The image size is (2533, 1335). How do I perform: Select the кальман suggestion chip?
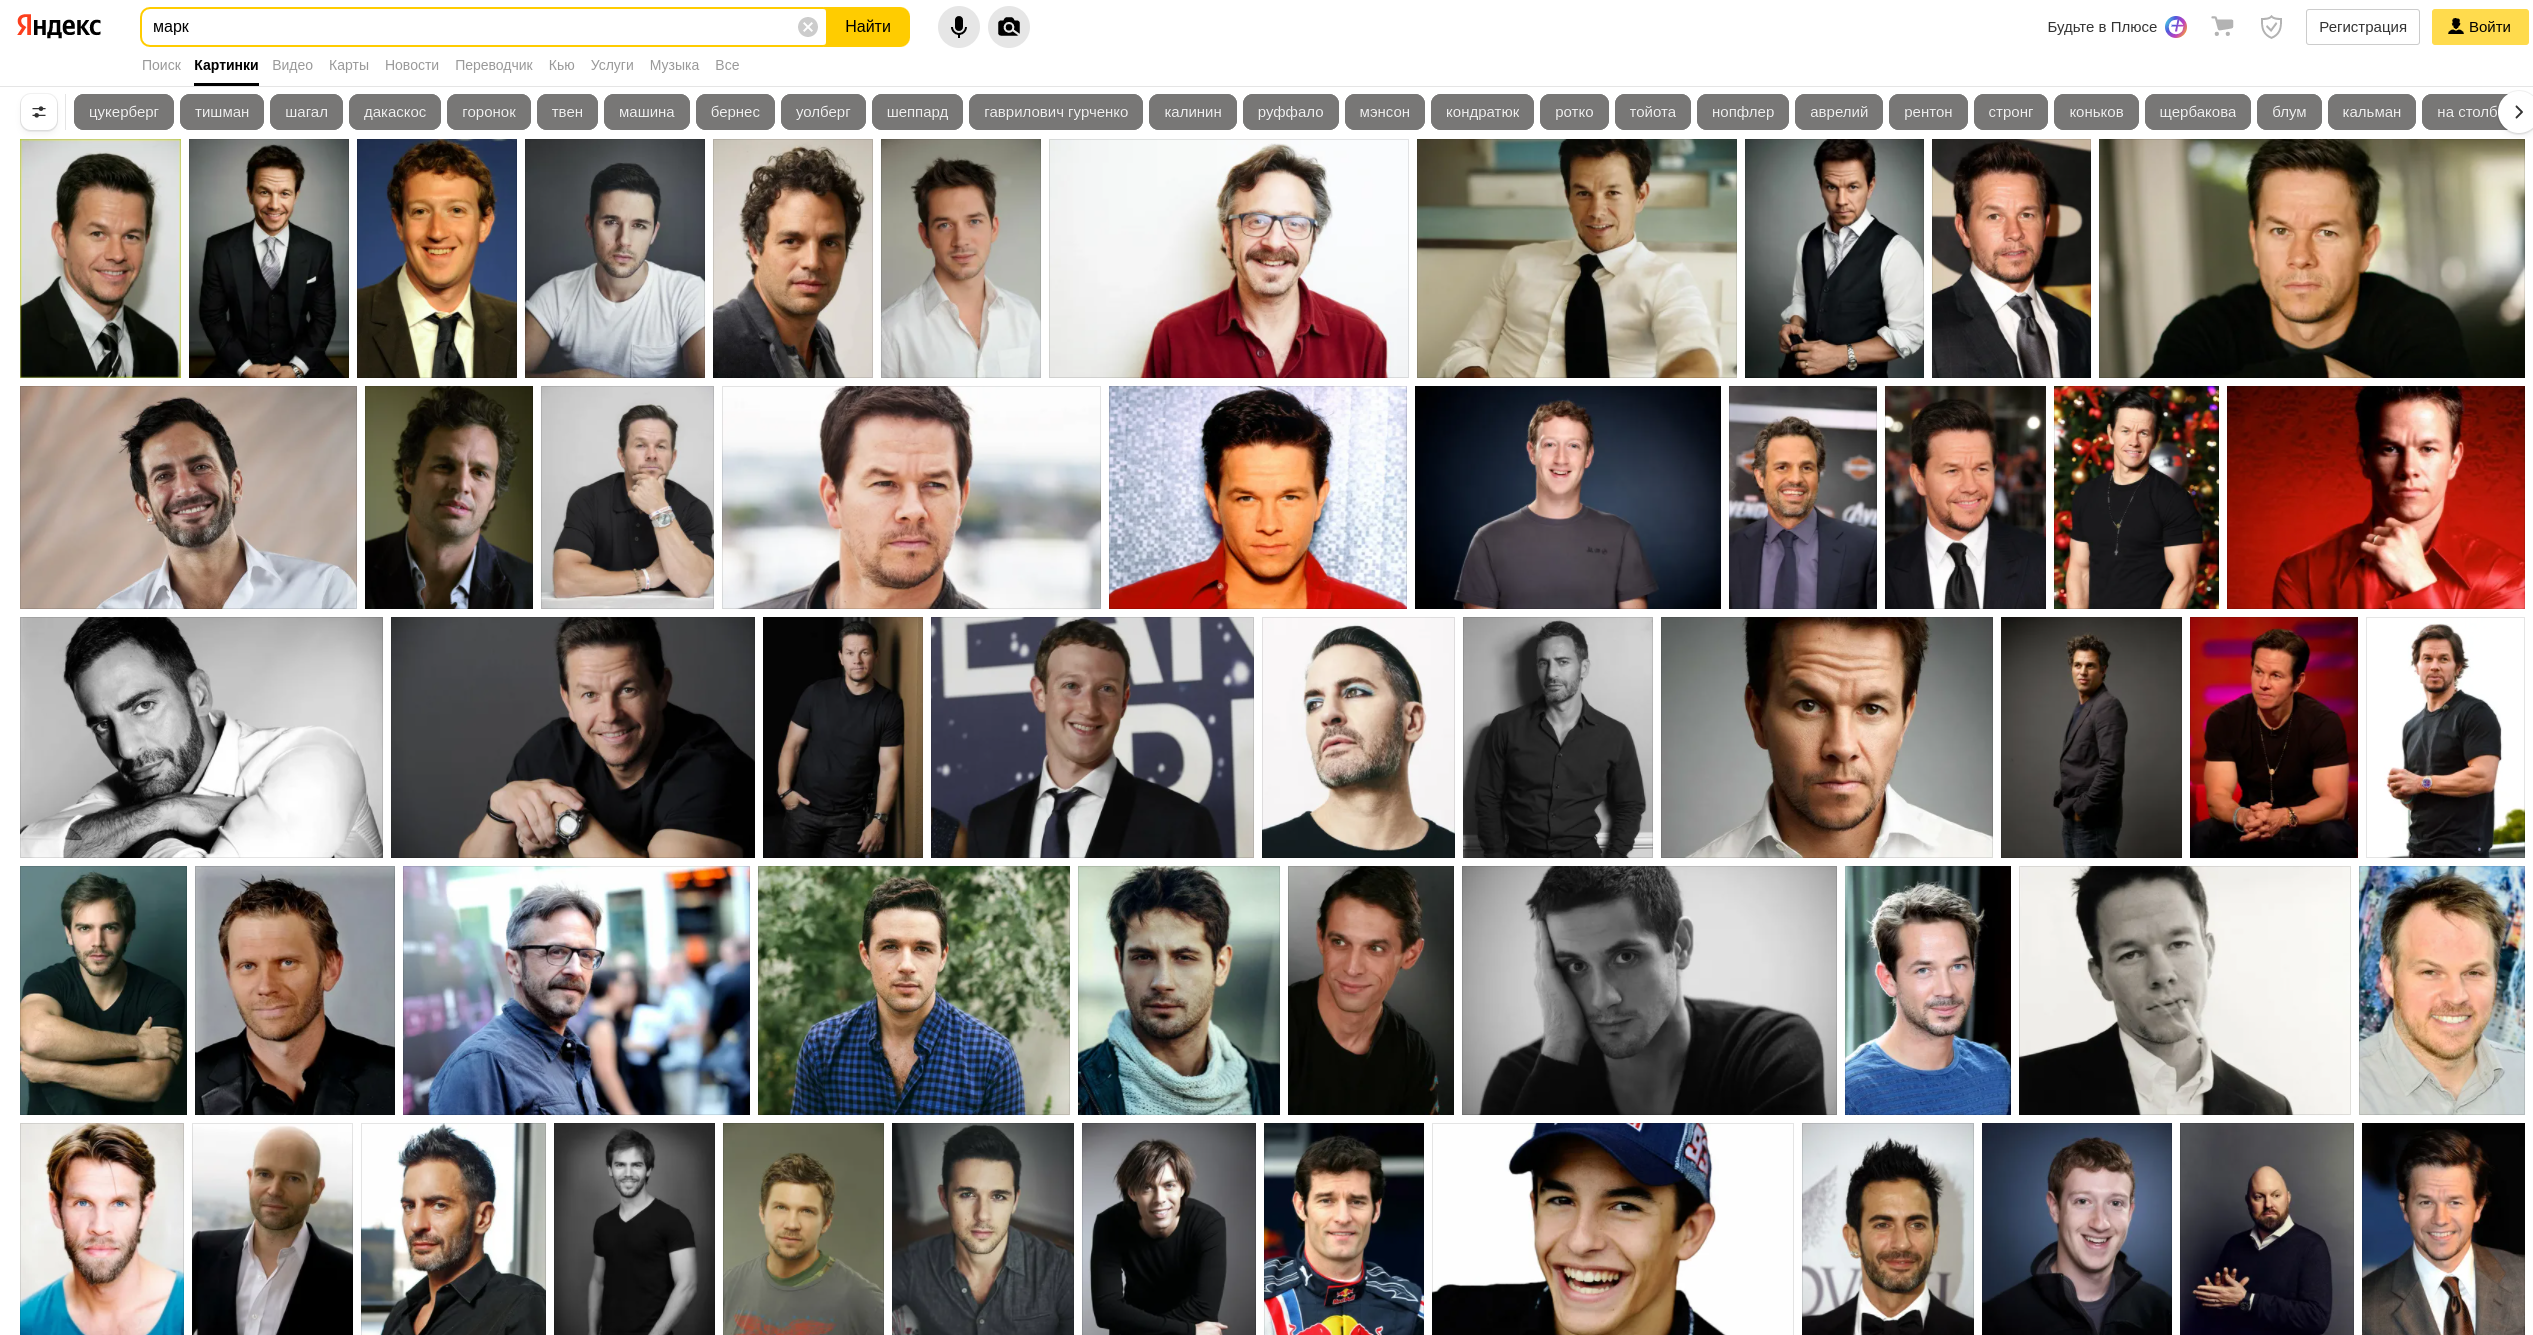tap(2371, 112)
